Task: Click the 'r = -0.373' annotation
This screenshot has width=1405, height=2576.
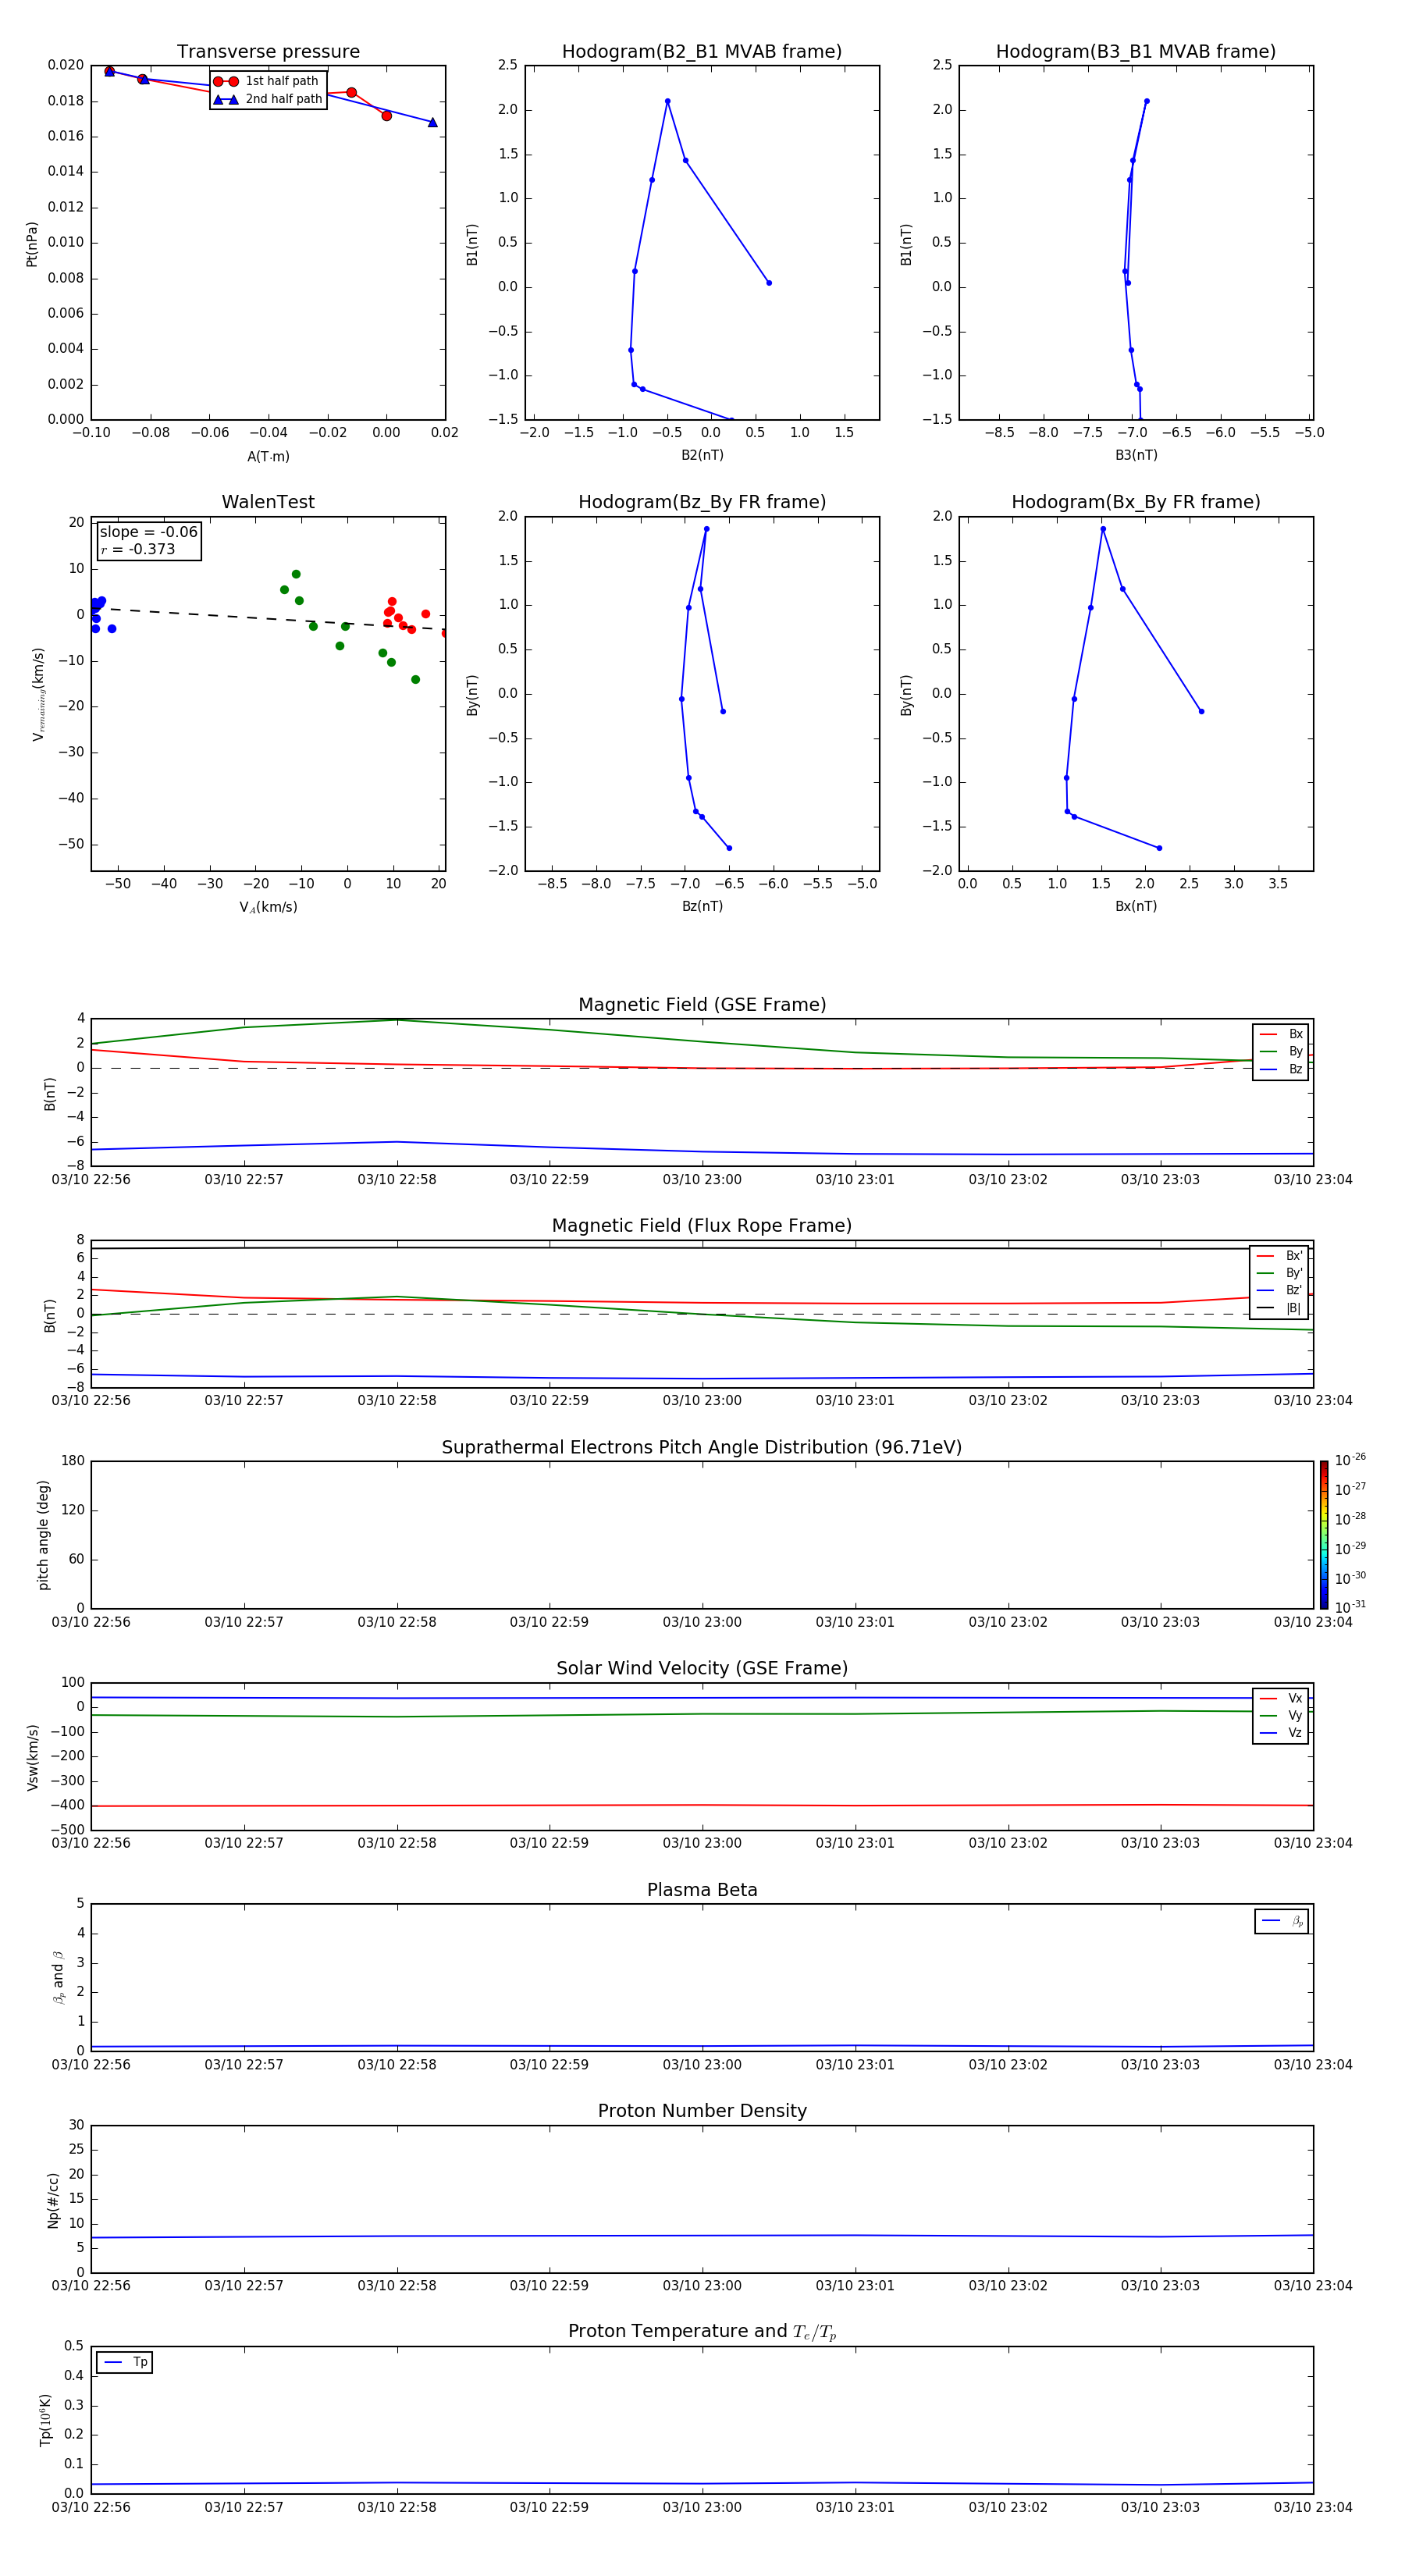Action: click(138, 549)
